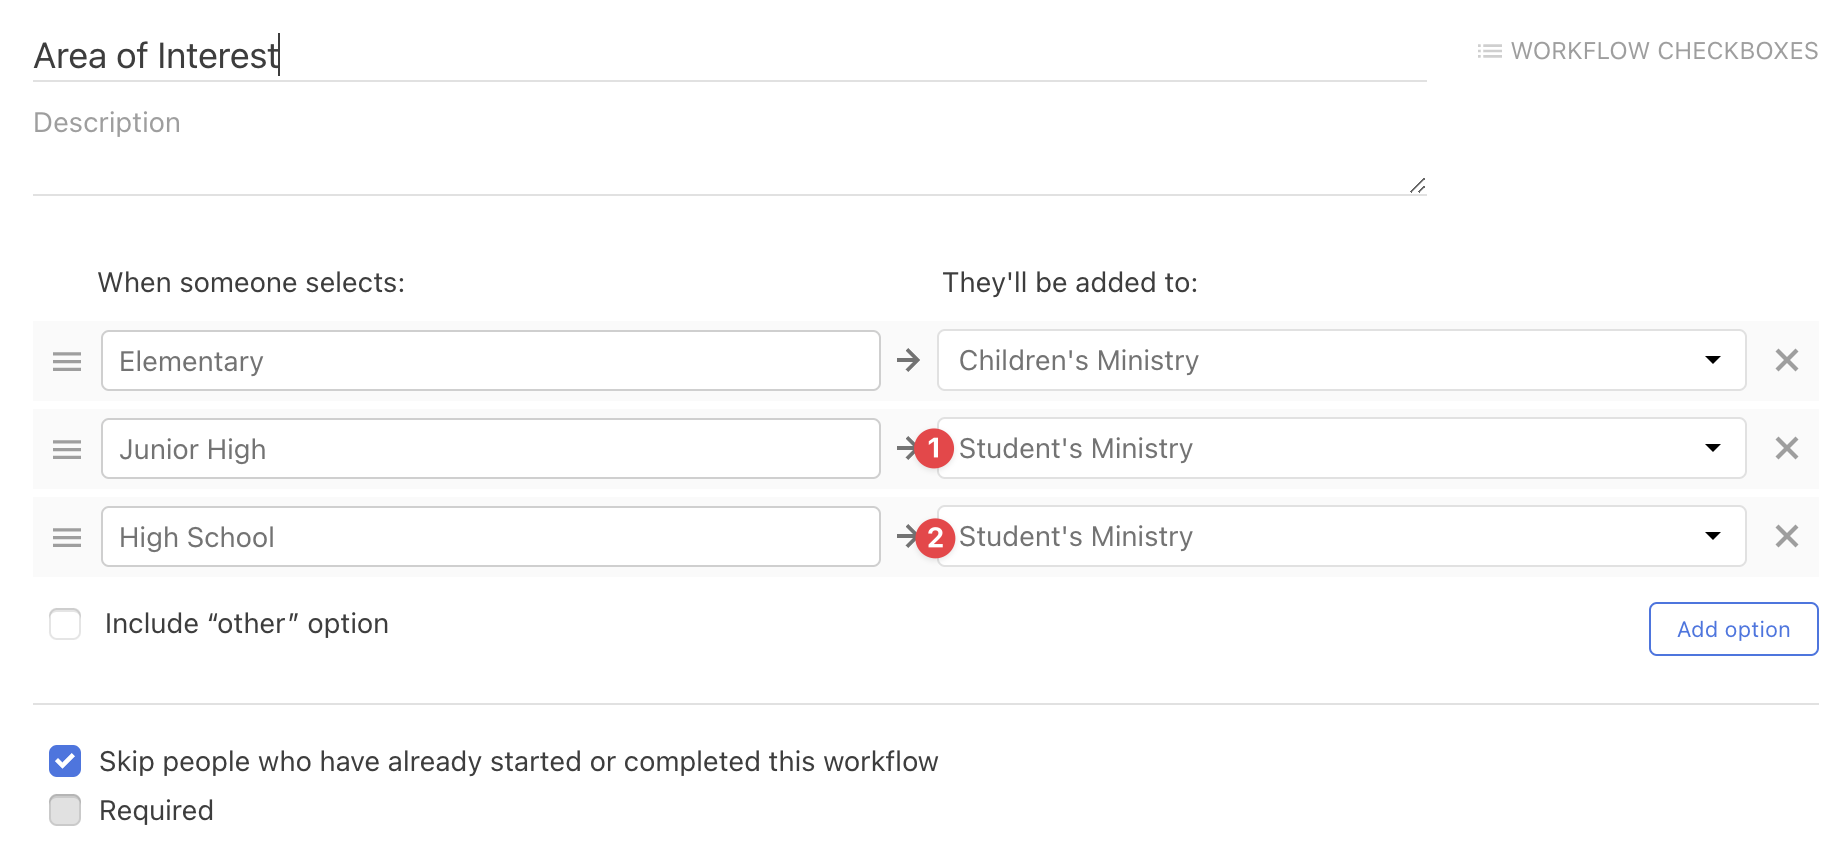Screen dimensions: 1844x866
Task: Click red annotation badge number 1
Action: (934, 448)
